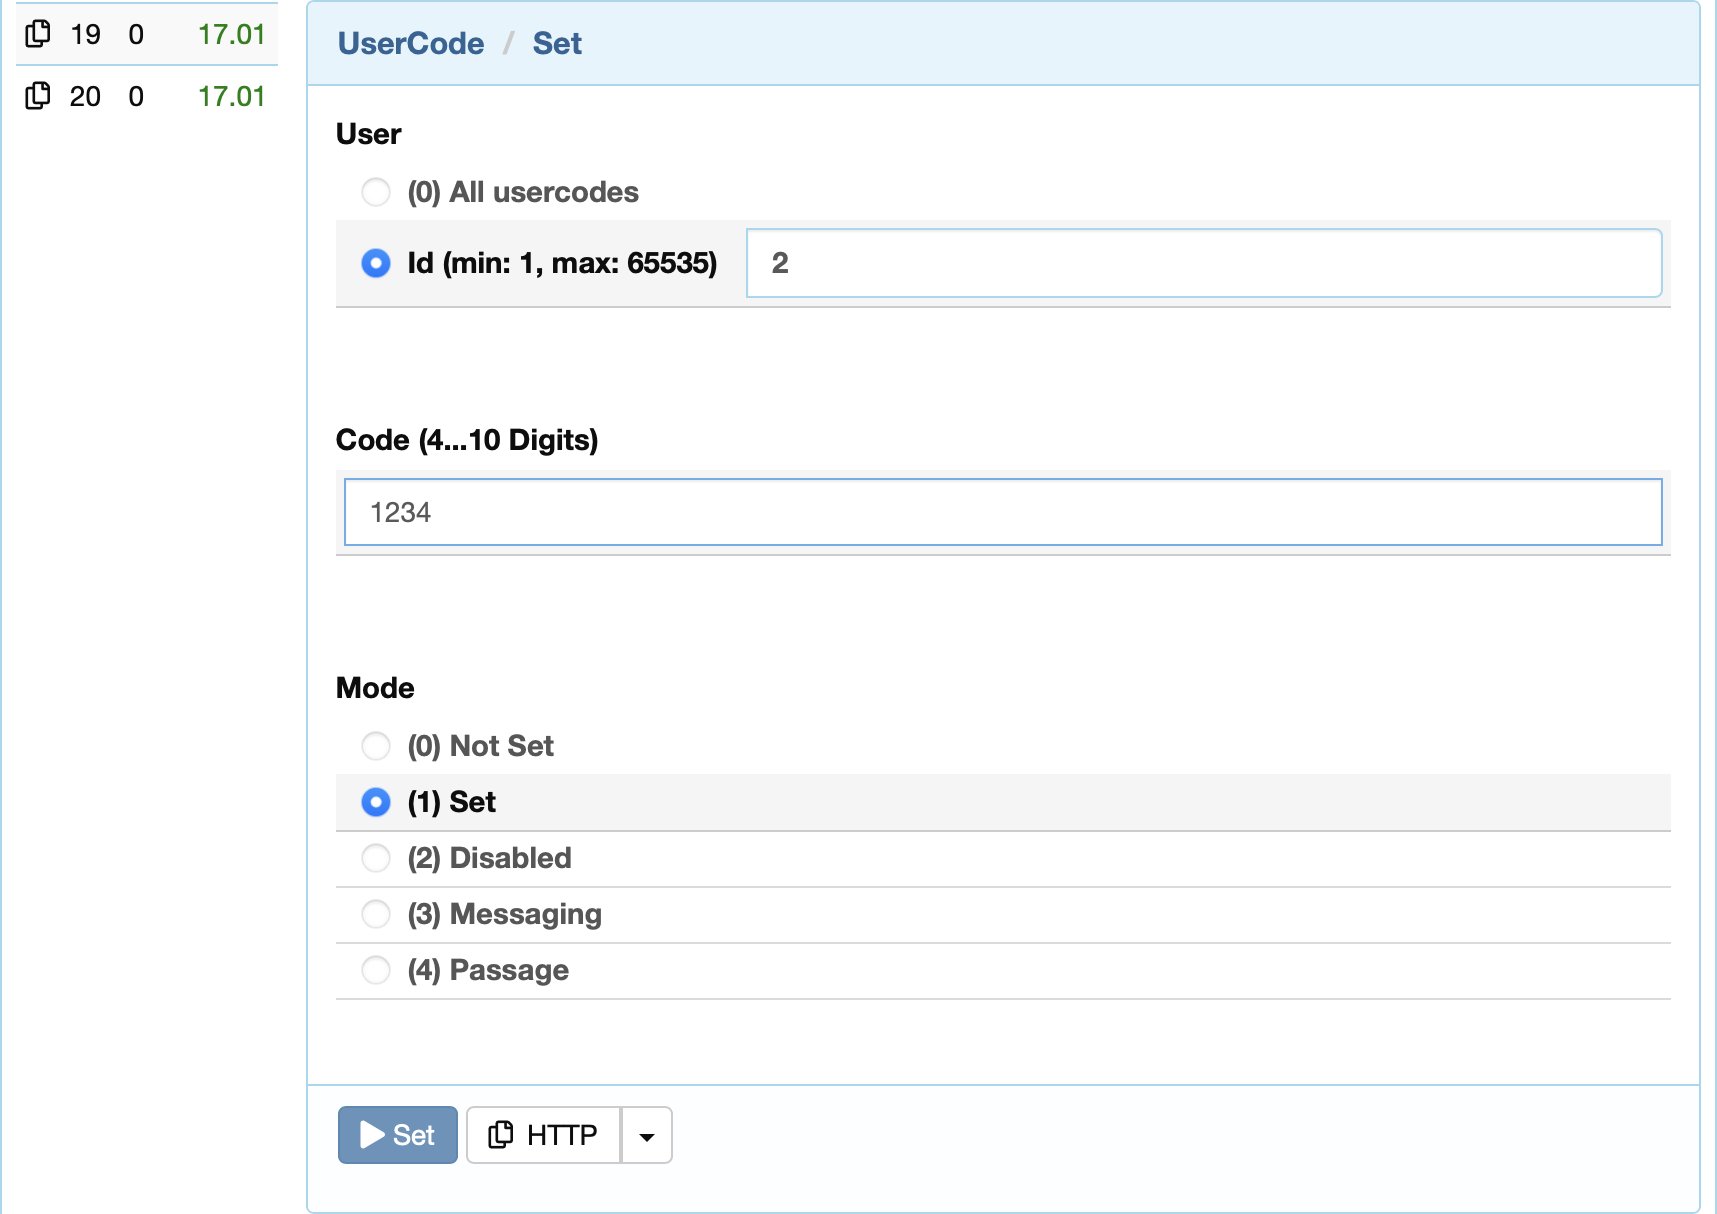This screenshot has width=1717, height=1214.
Task: Focus the user Id input field
Action: click(1204, 263)
